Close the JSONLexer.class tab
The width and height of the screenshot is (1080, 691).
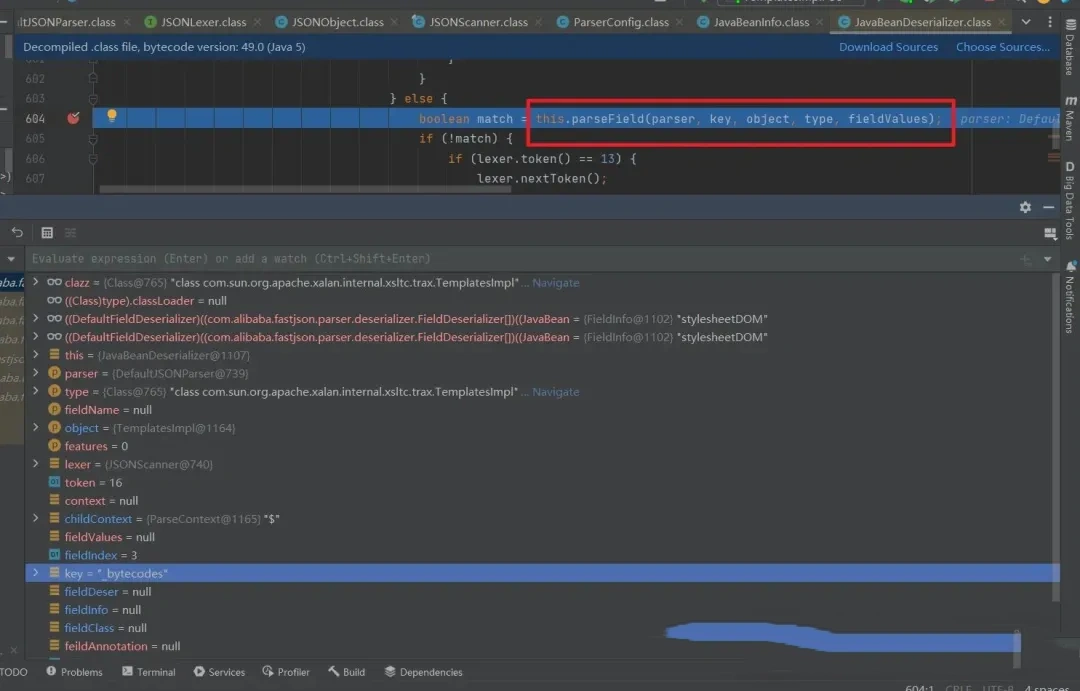258,22
